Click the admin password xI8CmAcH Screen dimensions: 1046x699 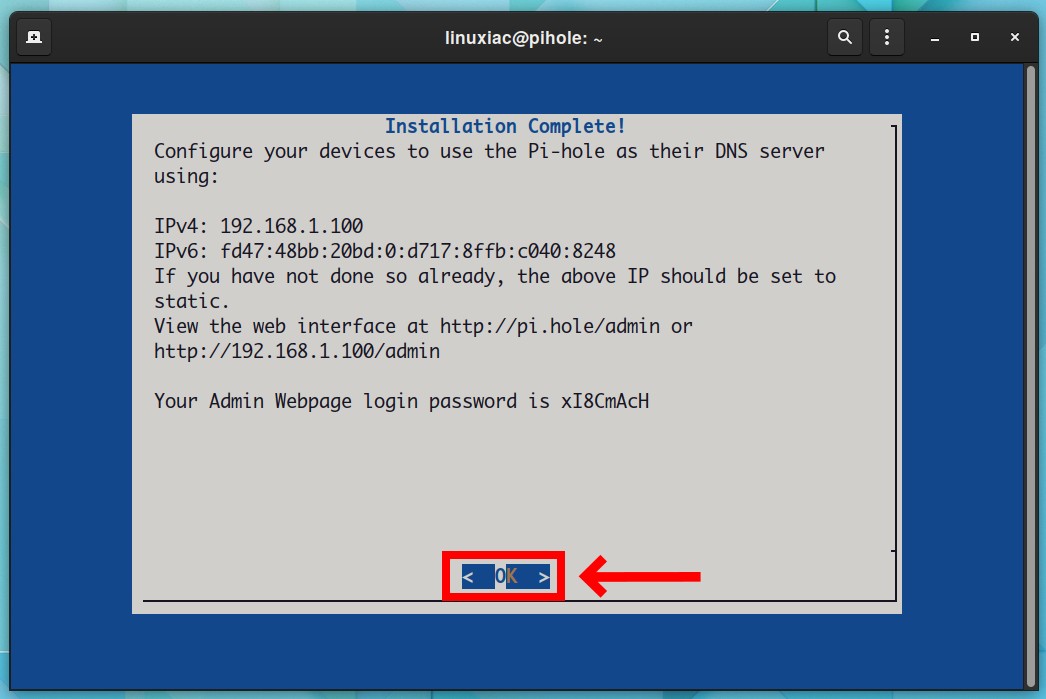coord(605,402)
